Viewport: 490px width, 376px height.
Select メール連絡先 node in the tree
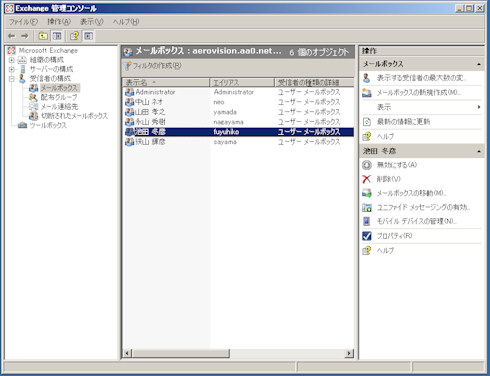click(x=59, y=107)
